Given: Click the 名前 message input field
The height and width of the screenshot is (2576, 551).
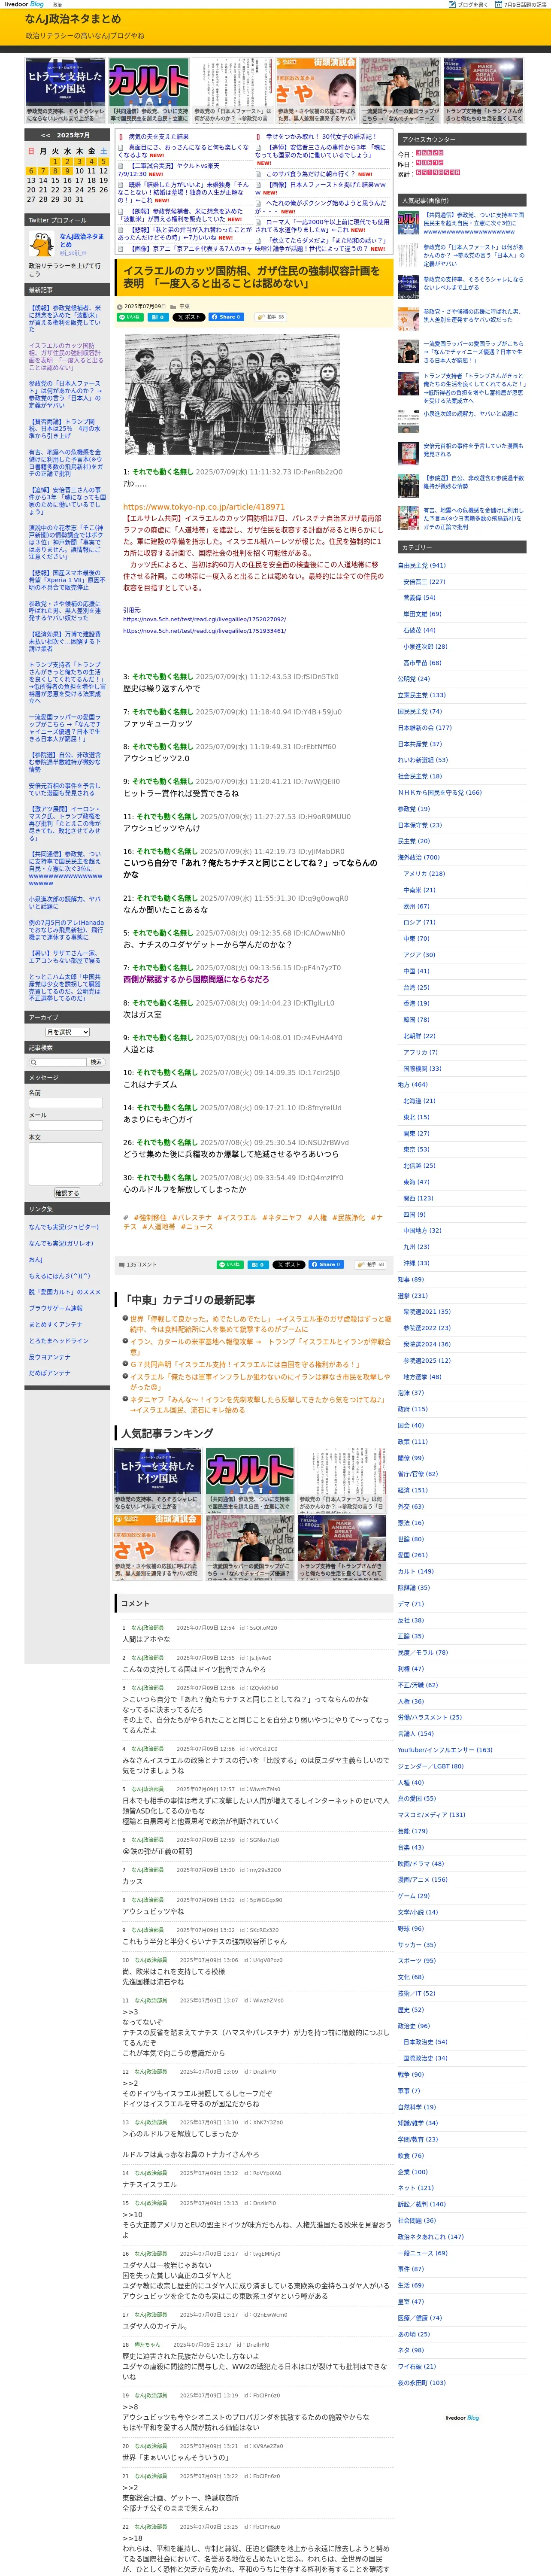Looking at the screenshot, I should pos(66,1103).
